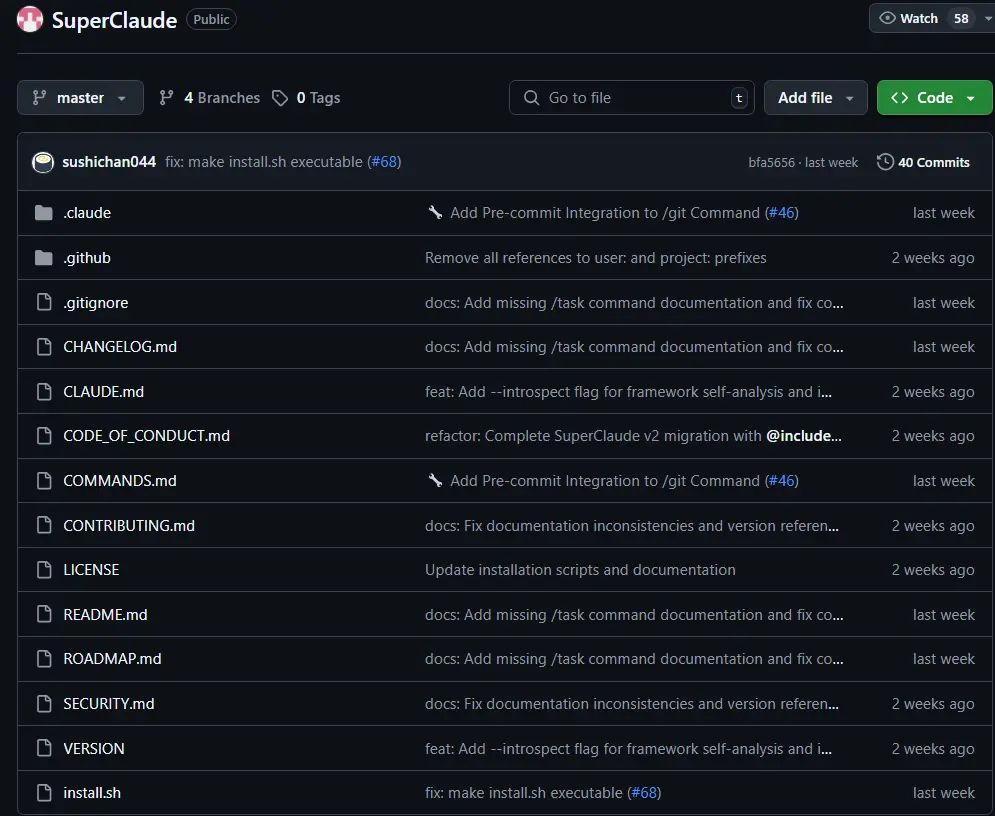Click the commit history clock icon

(x=885, y=162)
